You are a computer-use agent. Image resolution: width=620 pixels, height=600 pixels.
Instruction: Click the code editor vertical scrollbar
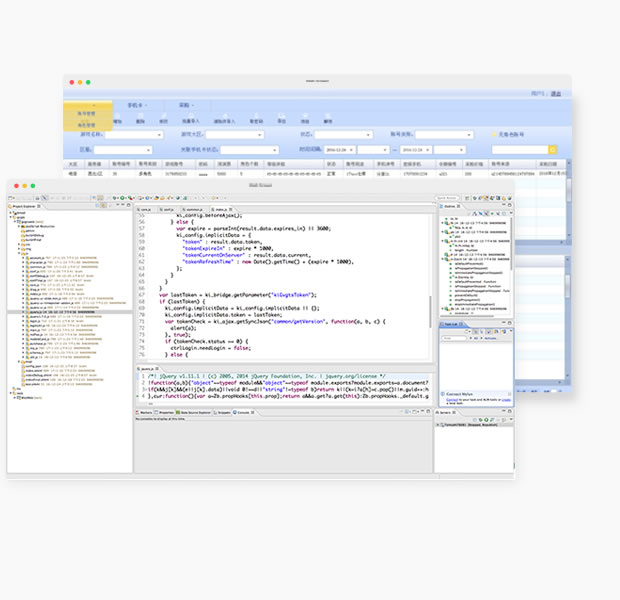(x=430, y=312)
